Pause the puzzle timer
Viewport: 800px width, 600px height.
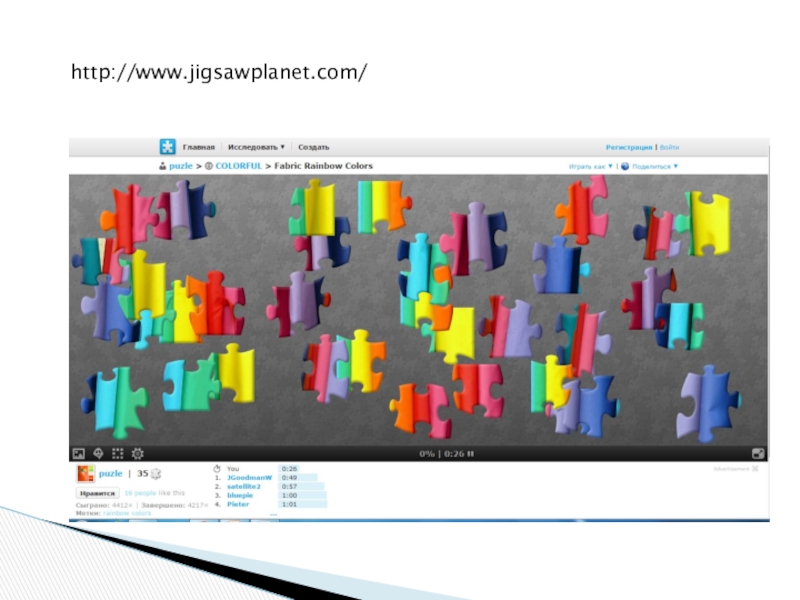click(x=470, y=454)
